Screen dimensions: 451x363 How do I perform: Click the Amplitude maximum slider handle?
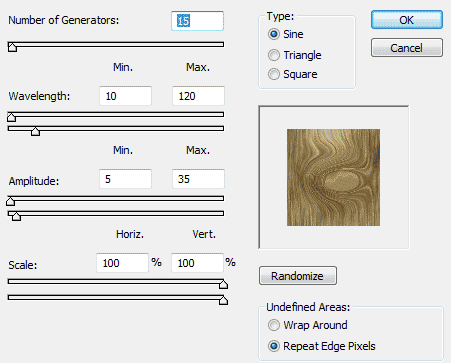[16, 216]
